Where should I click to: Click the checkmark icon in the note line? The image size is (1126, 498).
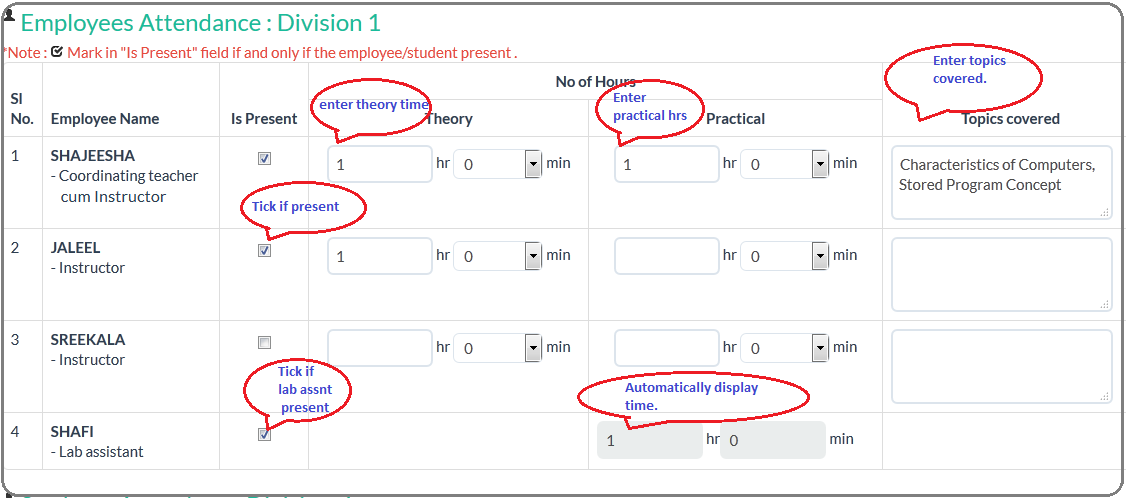tap(56, 52)
